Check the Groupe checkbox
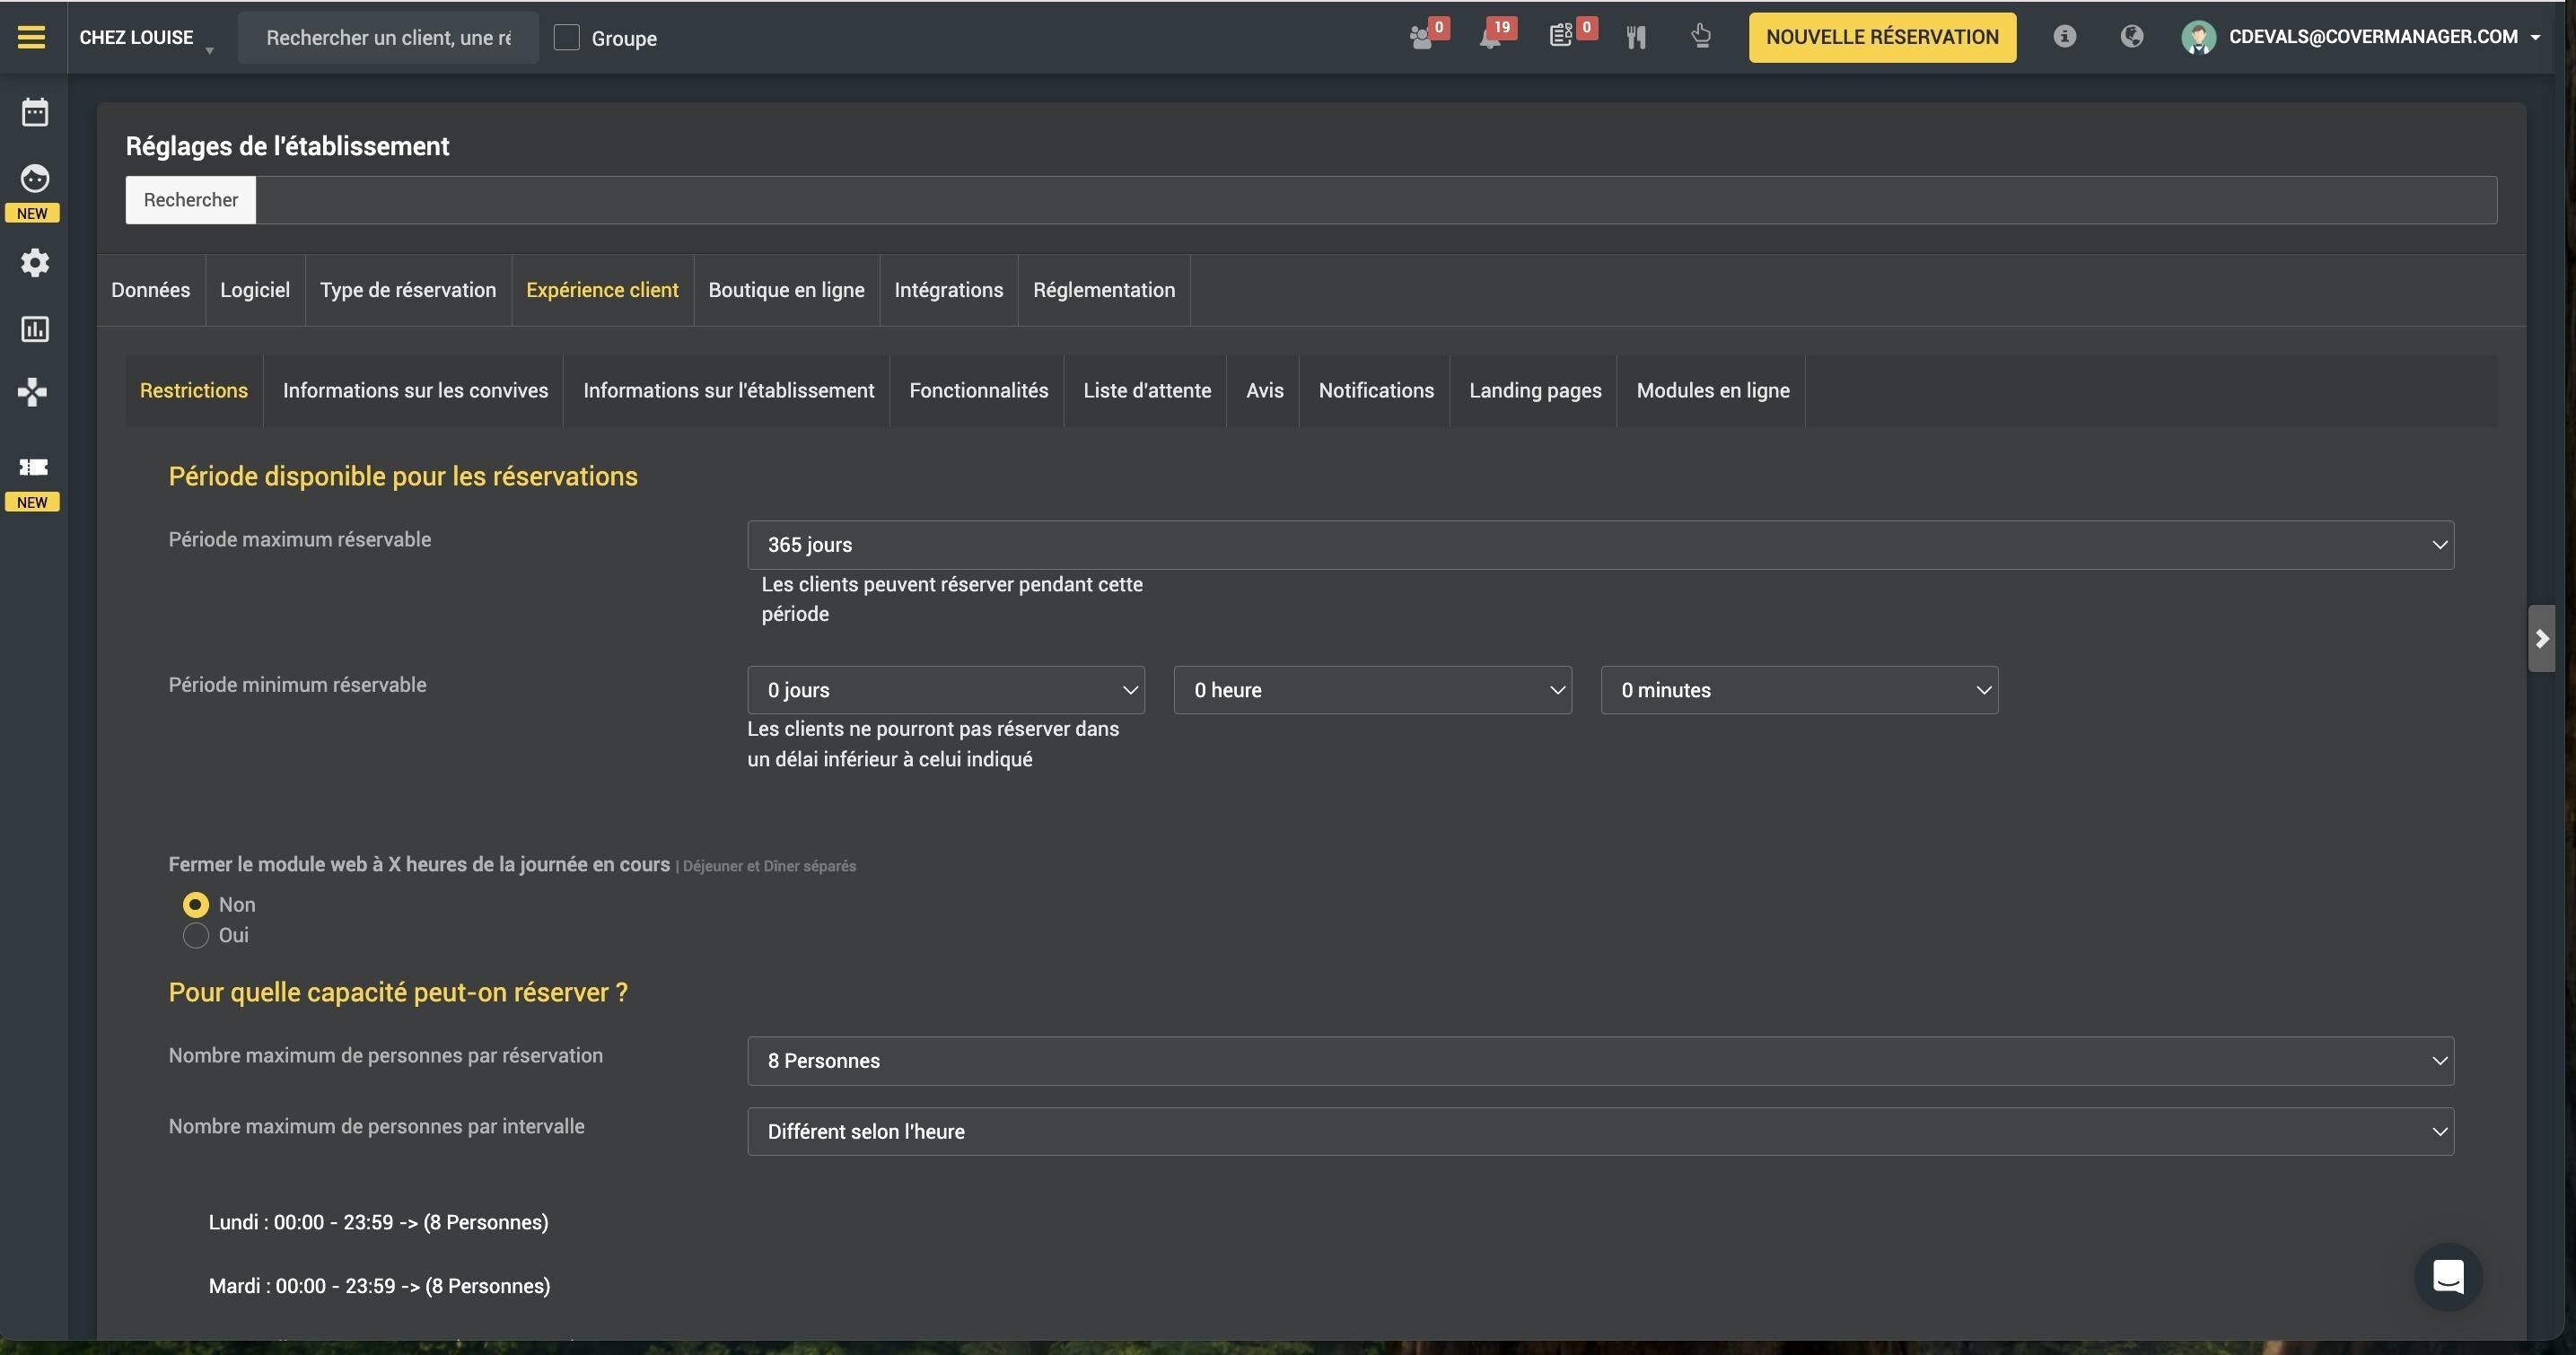2576x1355 pixels. click(x=566, y=38)
